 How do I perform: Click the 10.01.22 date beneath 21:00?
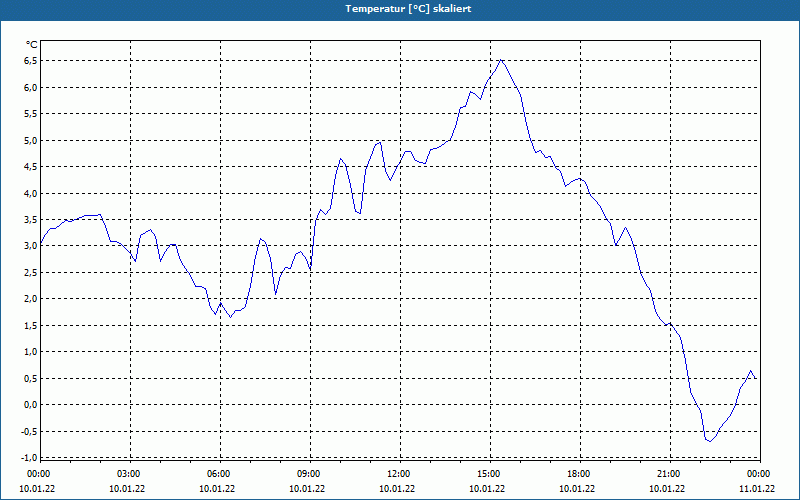[x=667, y=489]
